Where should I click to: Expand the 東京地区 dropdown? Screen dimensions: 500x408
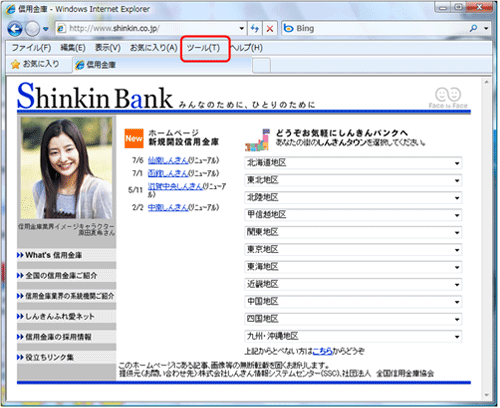[353, 250]
